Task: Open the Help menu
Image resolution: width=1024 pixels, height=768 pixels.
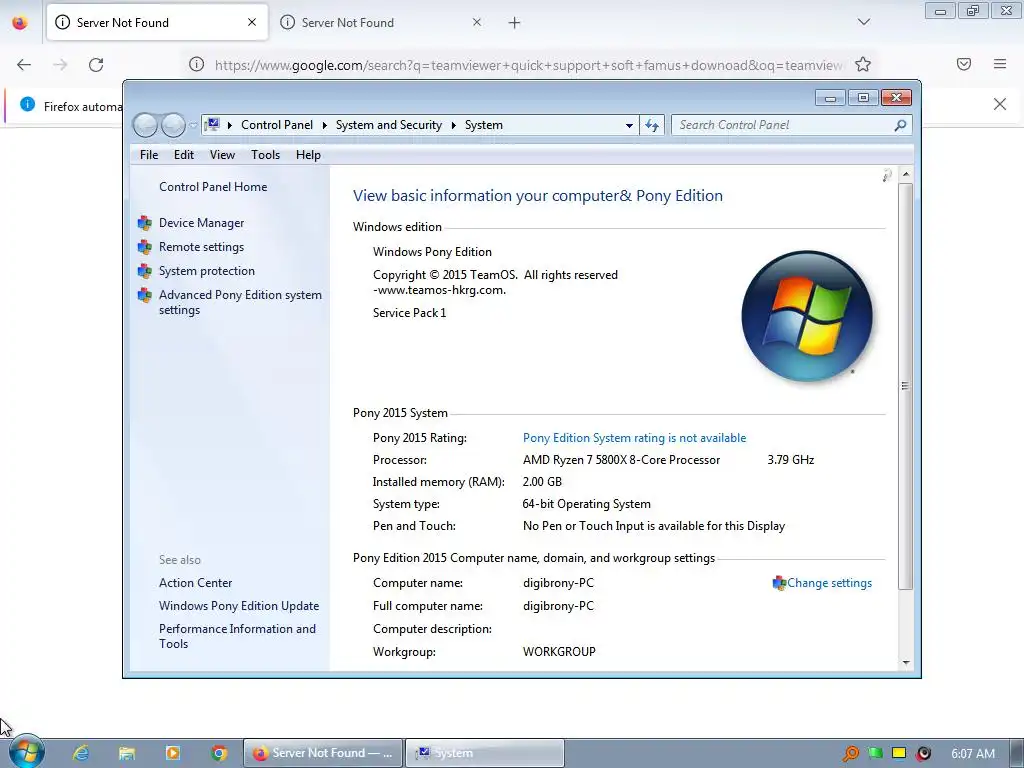Action: pyautogui.click(x=308, y=155)
